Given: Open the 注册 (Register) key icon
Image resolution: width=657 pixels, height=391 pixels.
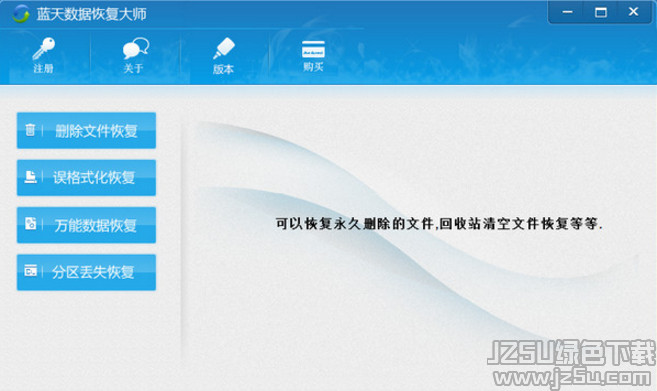Looking at the screenshot, I should (44, 49).
